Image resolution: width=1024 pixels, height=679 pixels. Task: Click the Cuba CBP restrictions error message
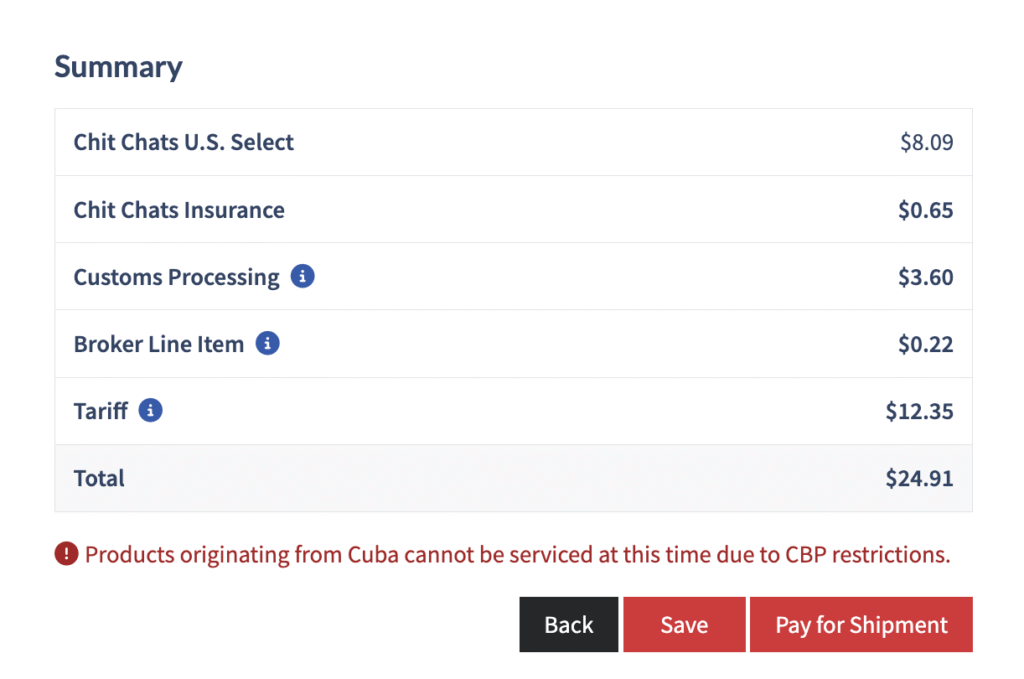pos(517,554)
